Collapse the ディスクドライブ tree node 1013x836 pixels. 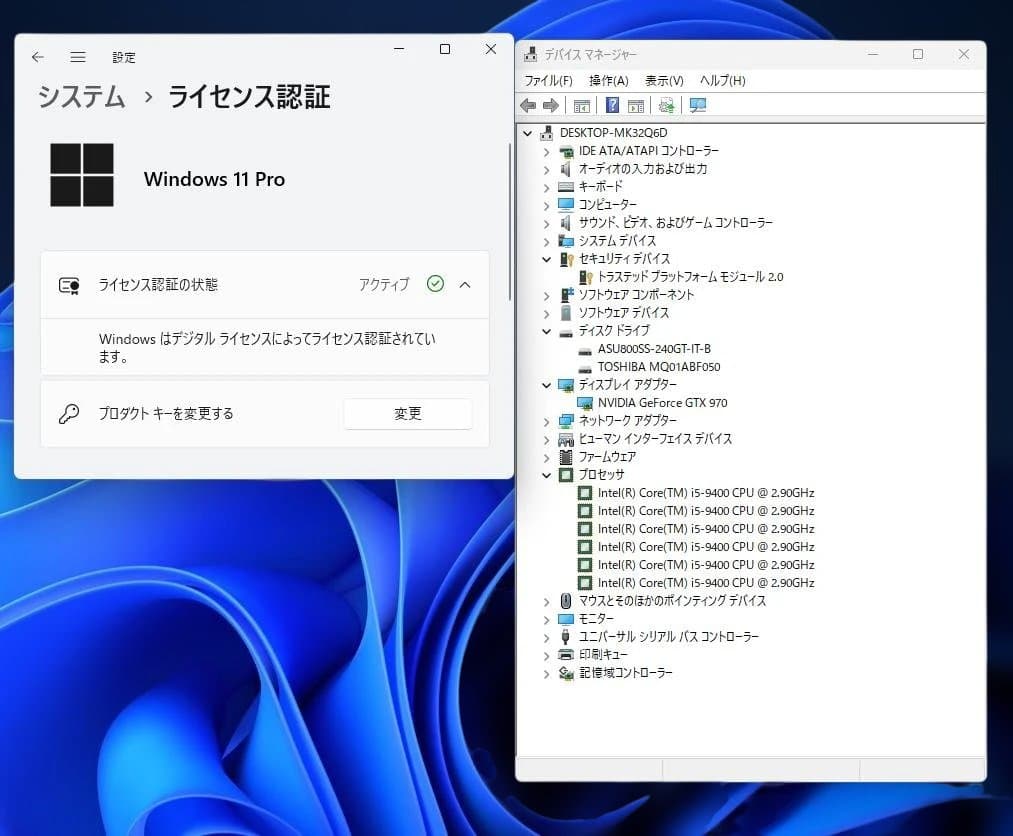point(545,330)
